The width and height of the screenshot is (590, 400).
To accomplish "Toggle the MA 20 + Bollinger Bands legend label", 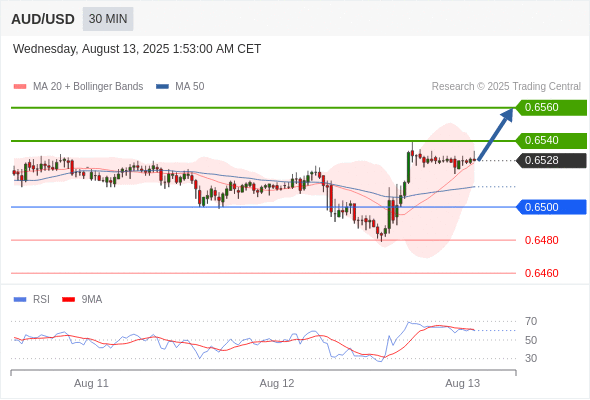I will (x=88, y=87).
